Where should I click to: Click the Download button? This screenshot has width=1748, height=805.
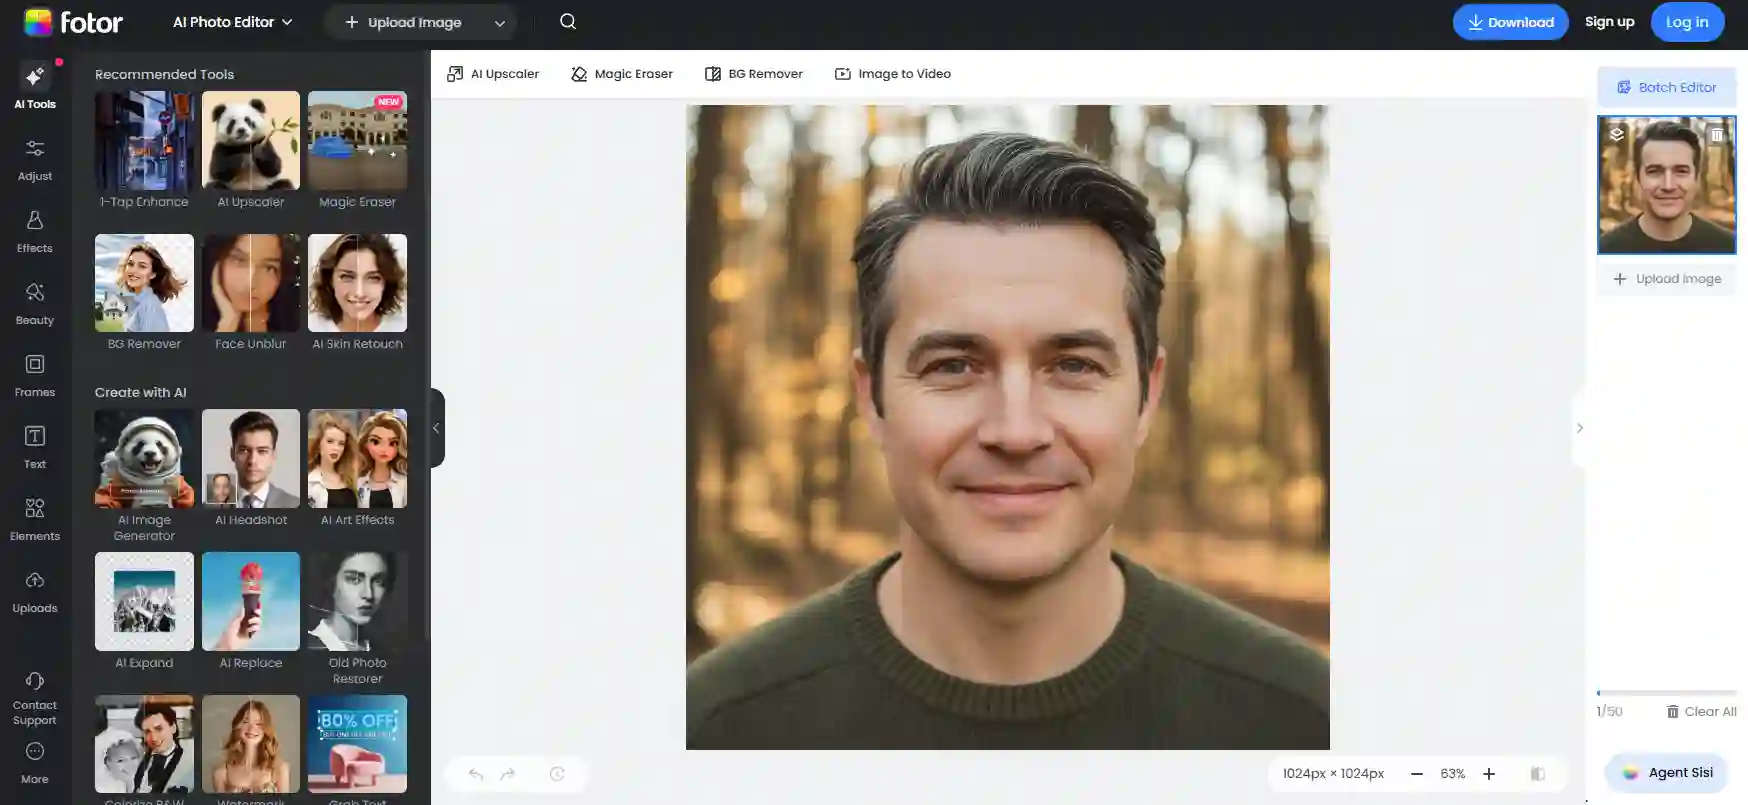(x=1510, y=22)
